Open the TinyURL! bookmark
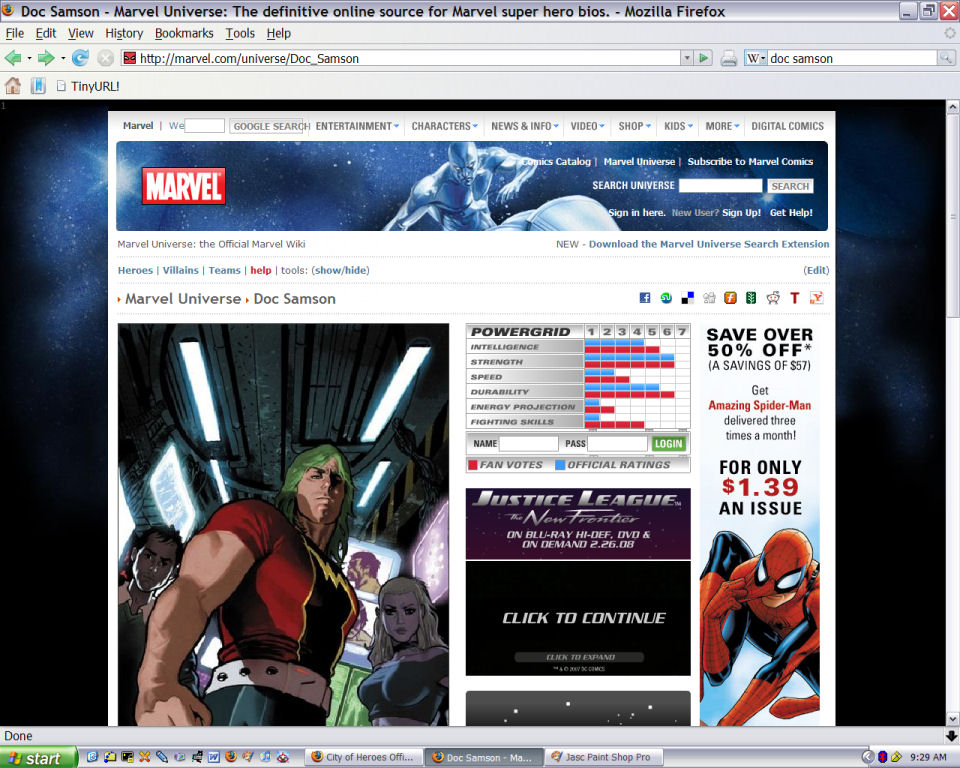 click(x=88, y=86)
